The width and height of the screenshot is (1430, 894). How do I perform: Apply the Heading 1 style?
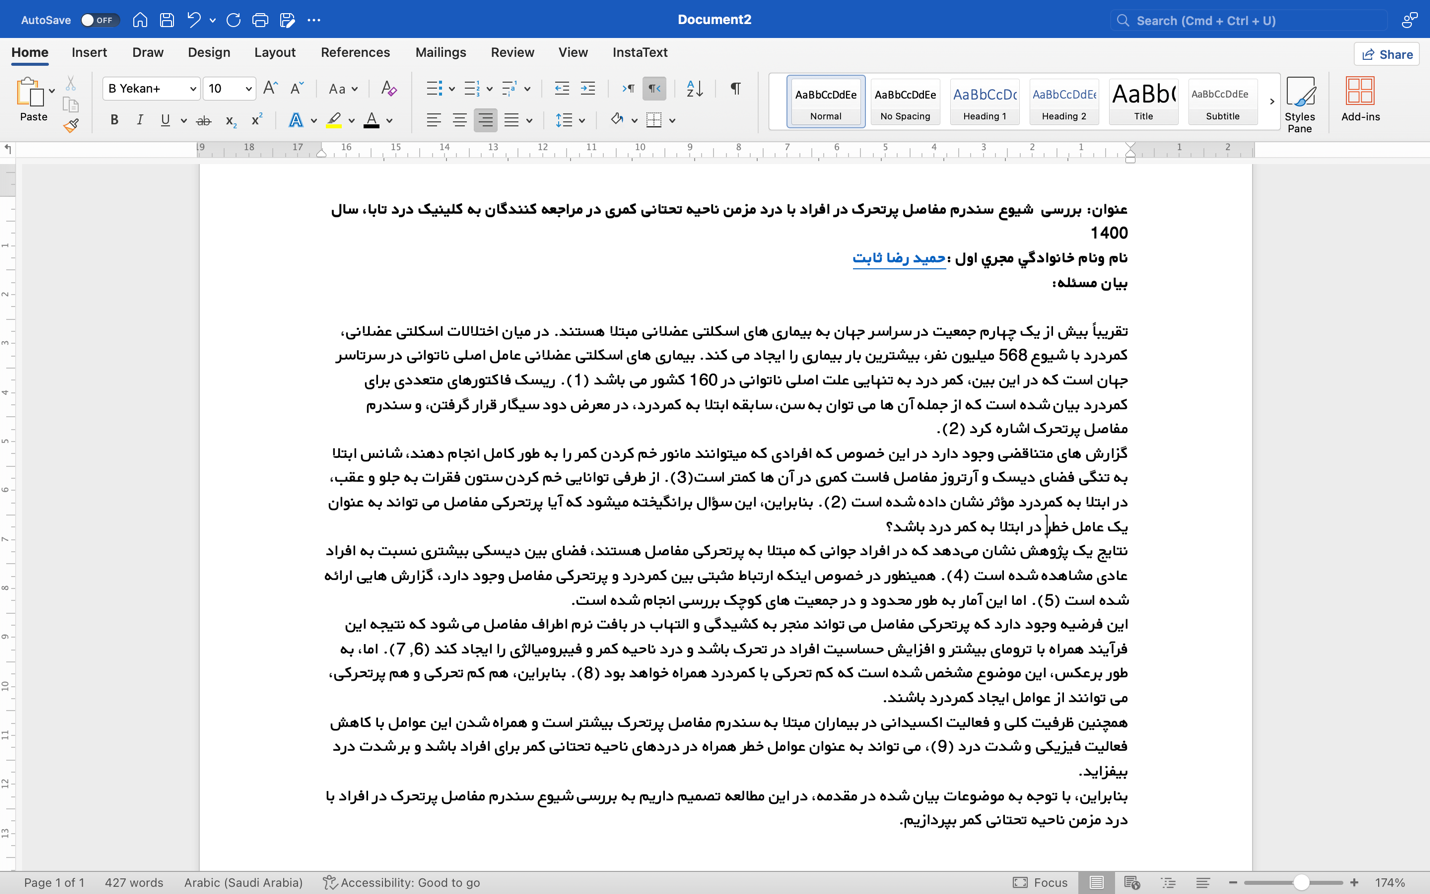click(x=985, y=102)
